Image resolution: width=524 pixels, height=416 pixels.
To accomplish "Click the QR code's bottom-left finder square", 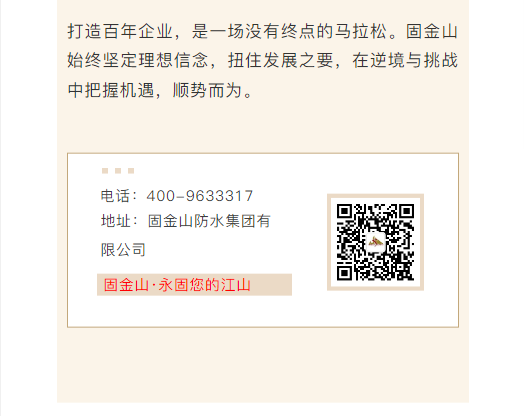I will 344,273.
